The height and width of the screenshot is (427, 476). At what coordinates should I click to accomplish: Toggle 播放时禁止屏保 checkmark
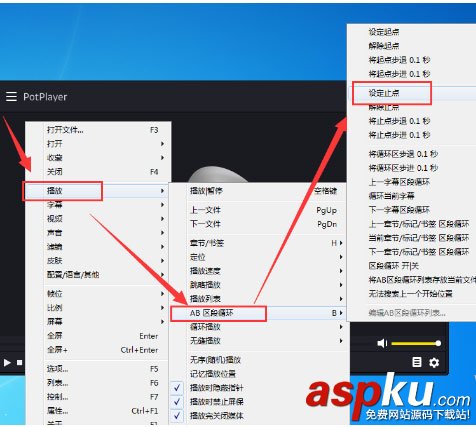pos(177,402)
